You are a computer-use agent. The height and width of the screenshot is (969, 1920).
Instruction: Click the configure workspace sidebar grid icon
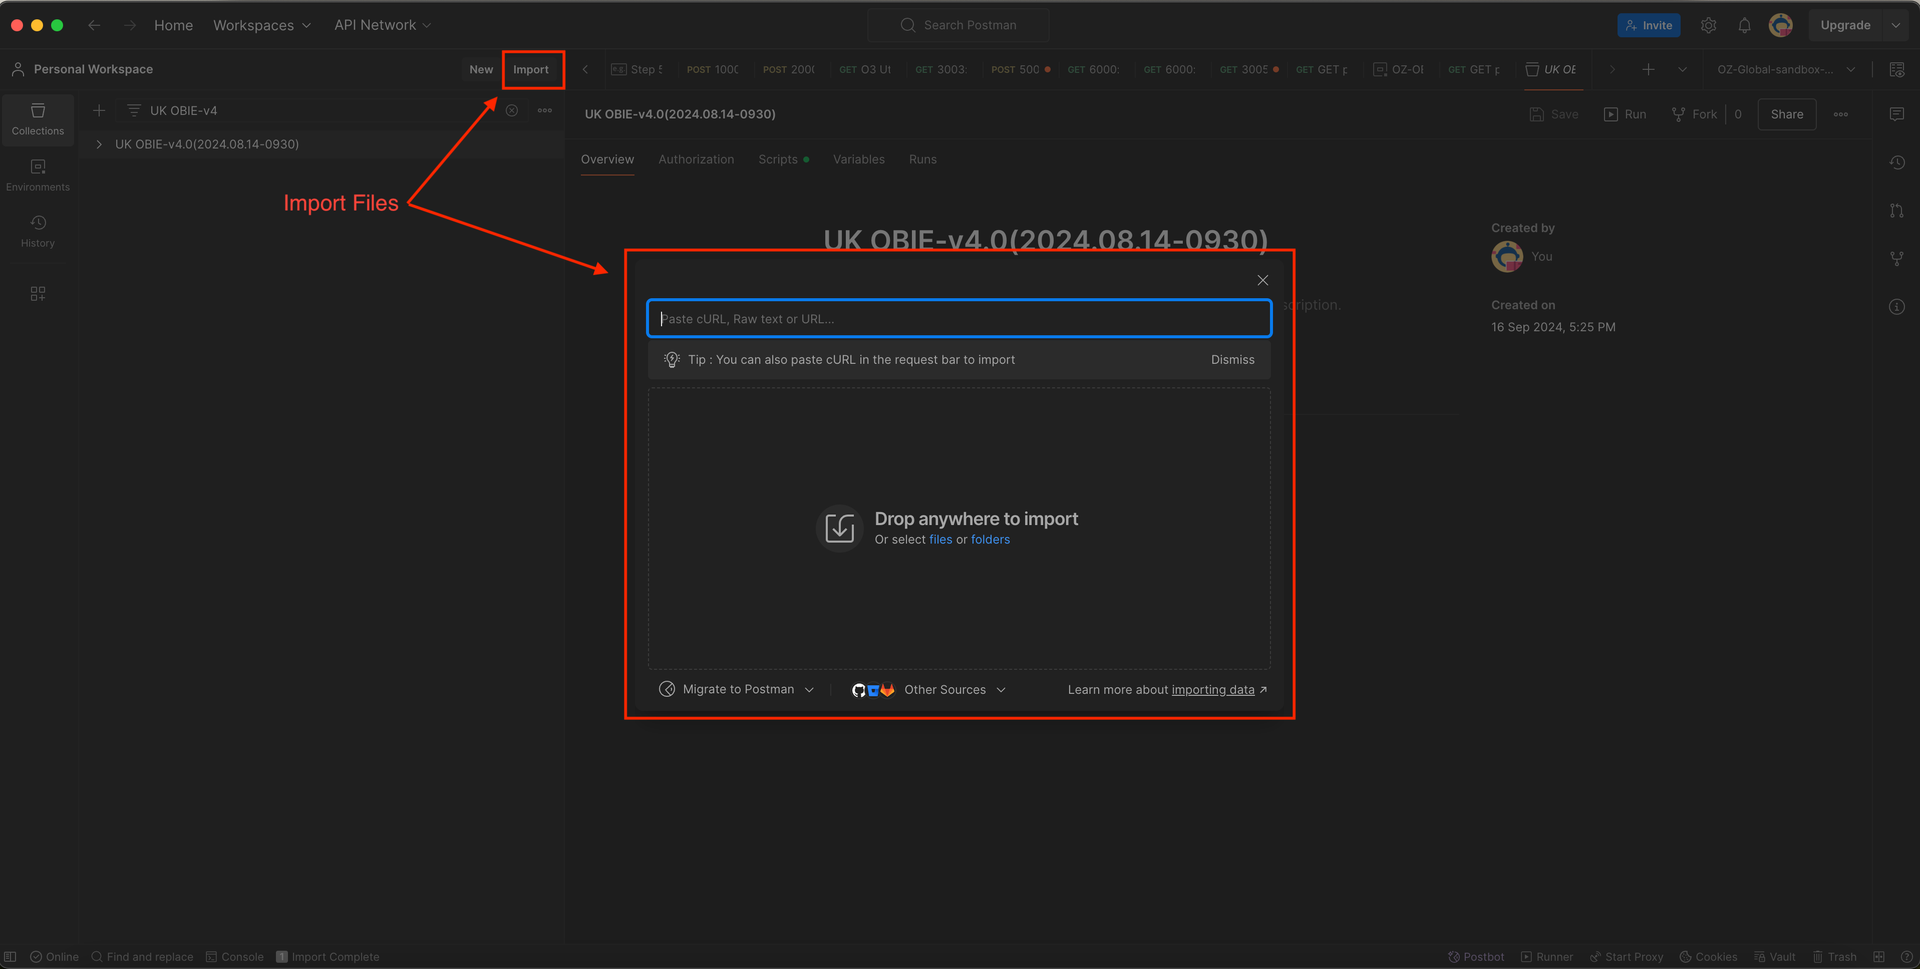[x=38, y=294]
